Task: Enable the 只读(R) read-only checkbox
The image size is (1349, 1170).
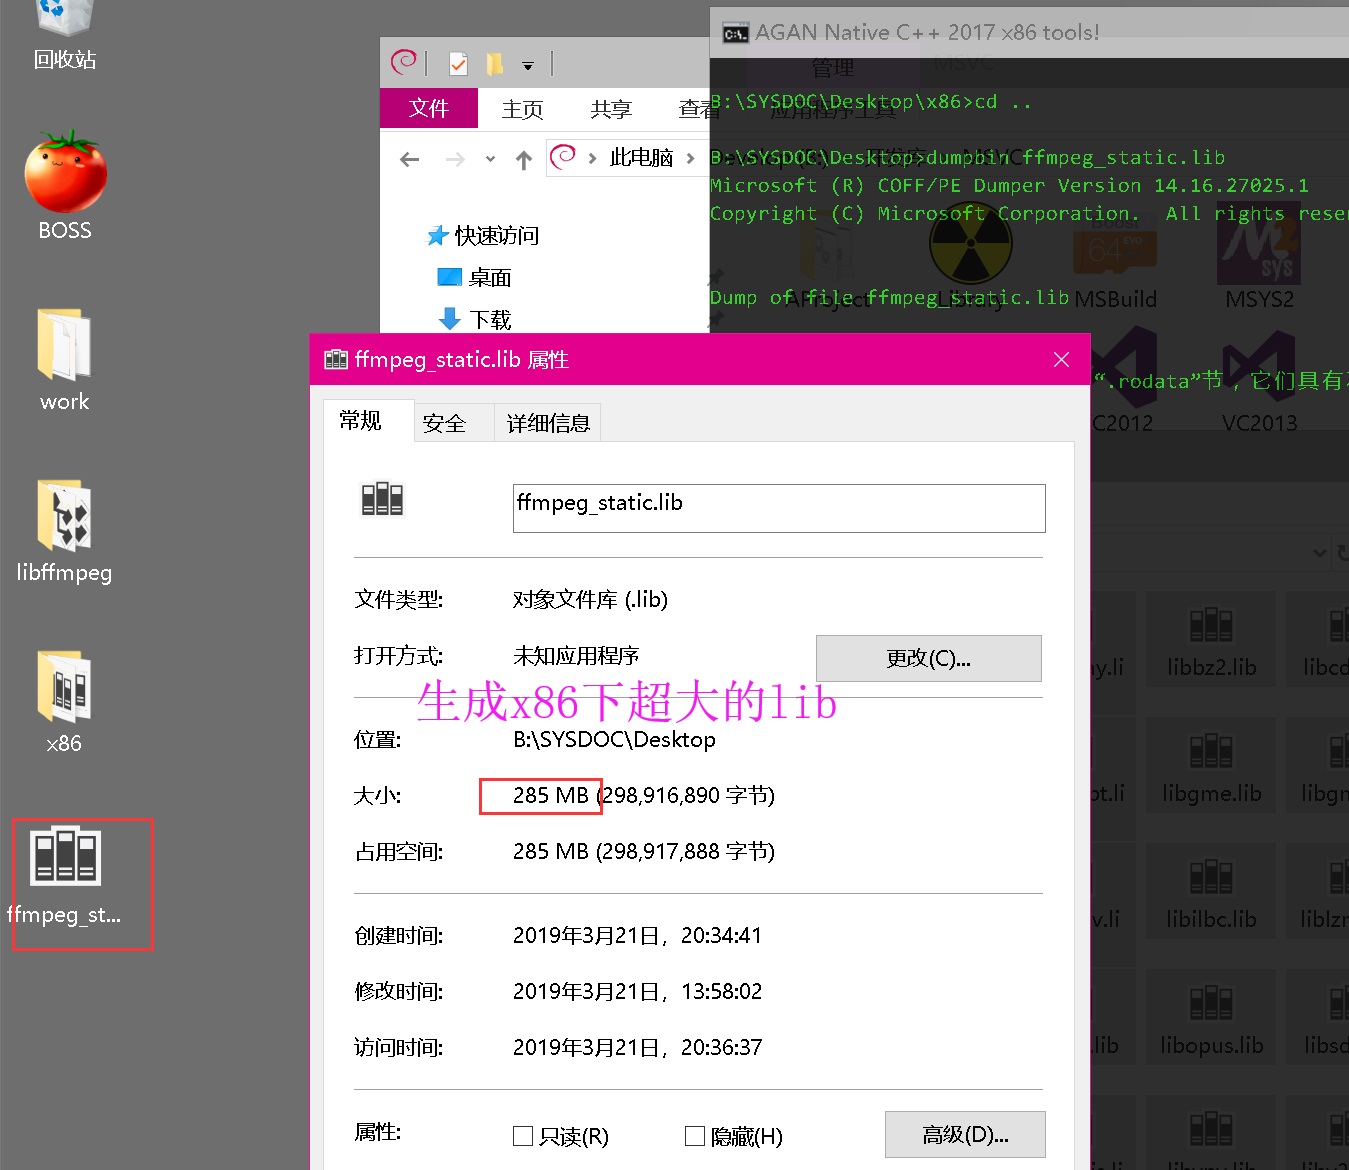Action: pos(523,1136)
